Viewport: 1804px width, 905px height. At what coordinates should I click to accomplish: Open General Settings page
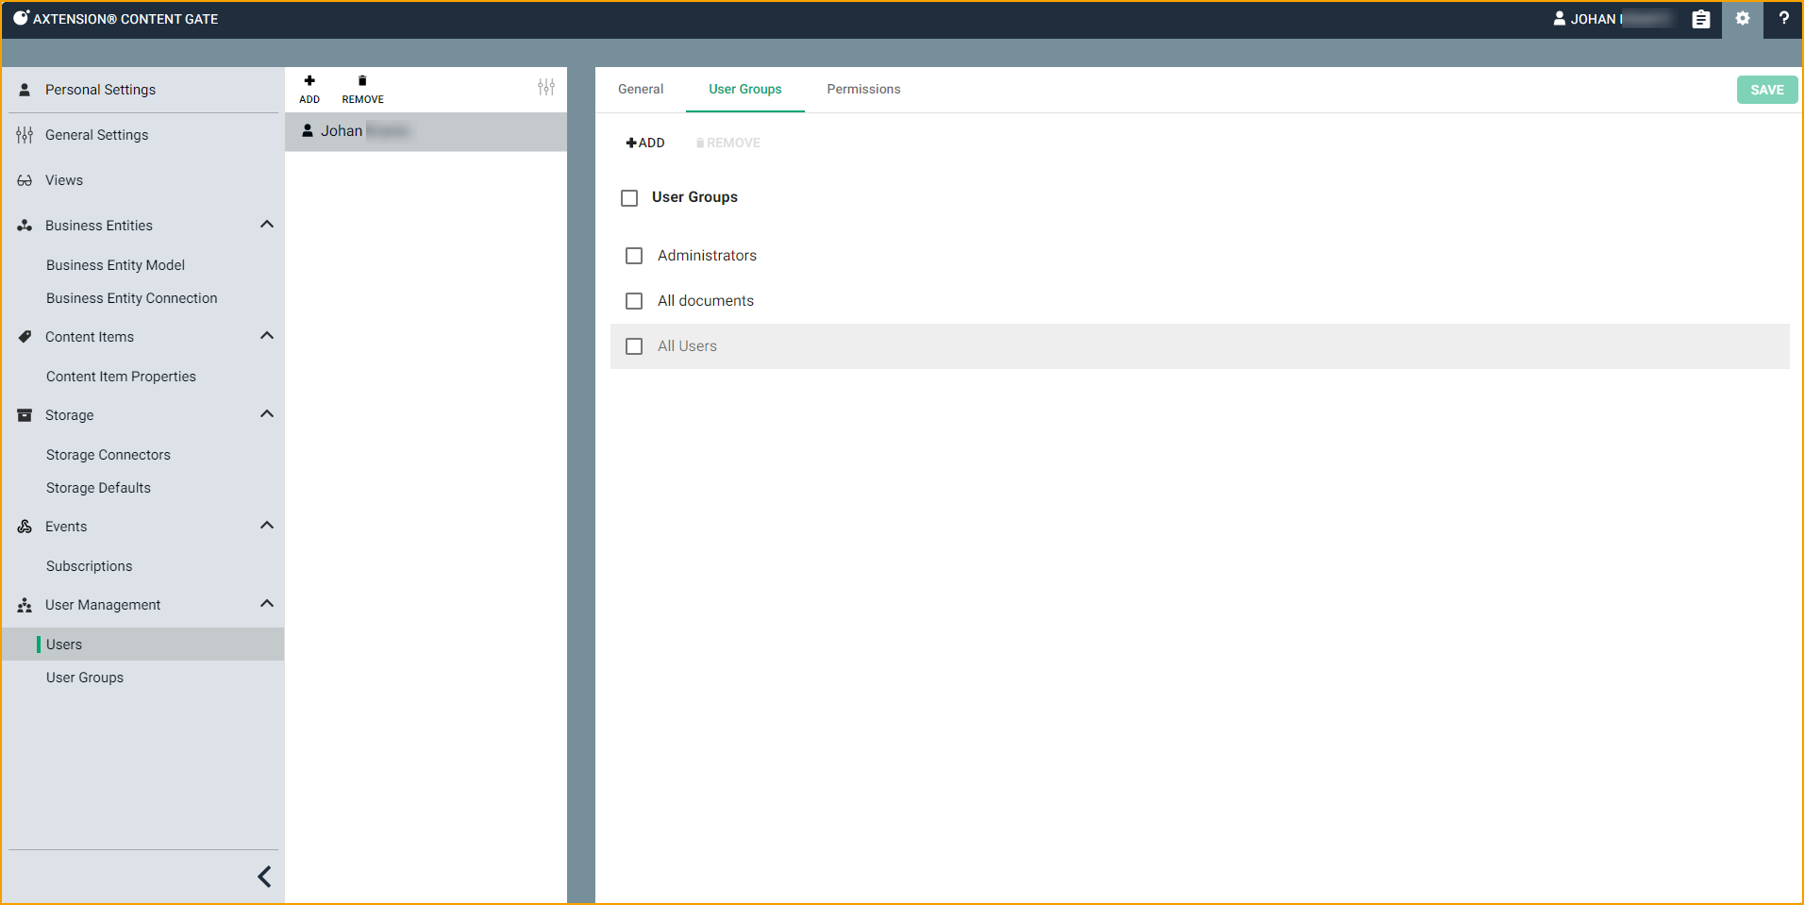[x=96, y=135]
